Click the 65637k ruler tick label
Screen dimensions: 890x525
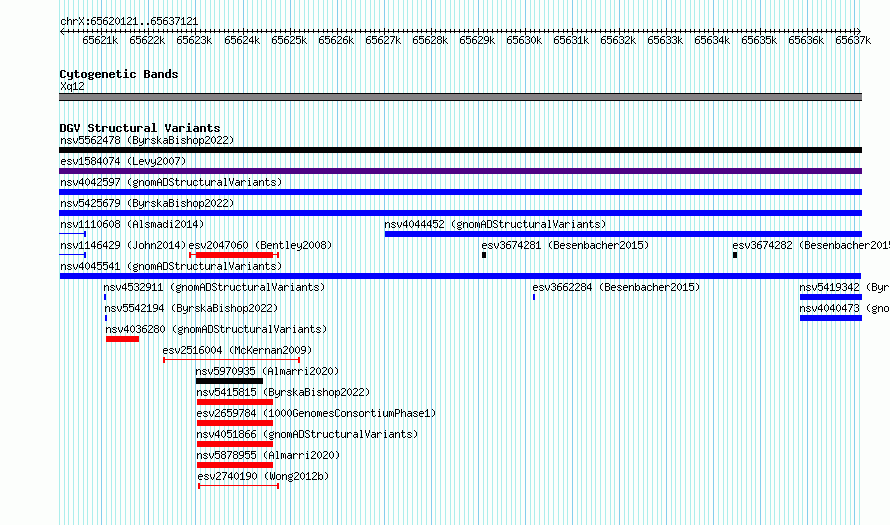pyautogui.click(x=853, y=40)
